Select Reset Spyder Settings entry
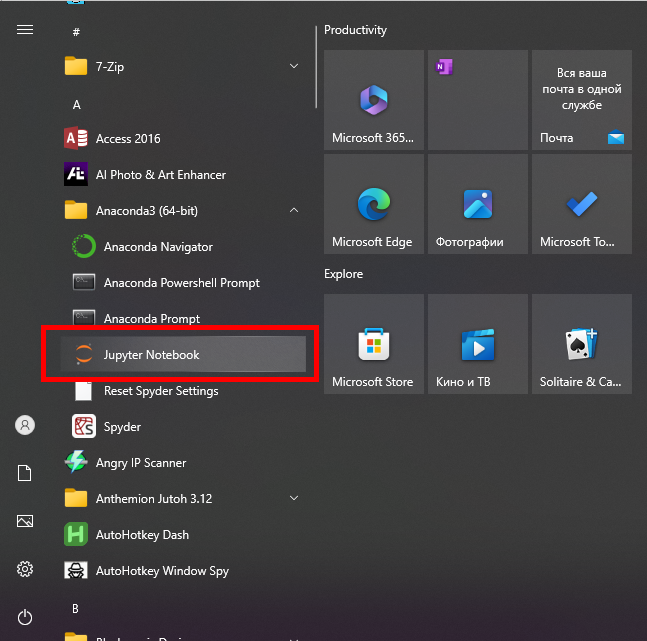The height and width of the screenshot is (641, 647). point(160,391)
